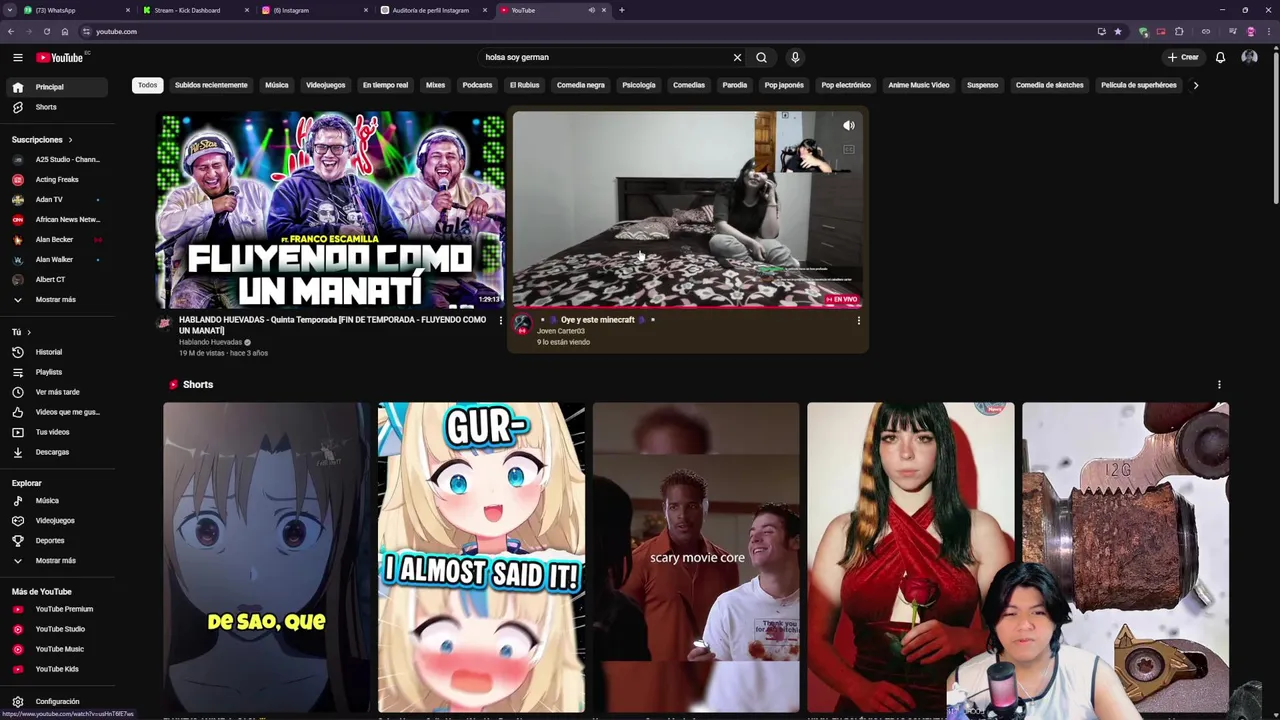Open Configuración settings
1280x720 pixels.
click(55, 701)
